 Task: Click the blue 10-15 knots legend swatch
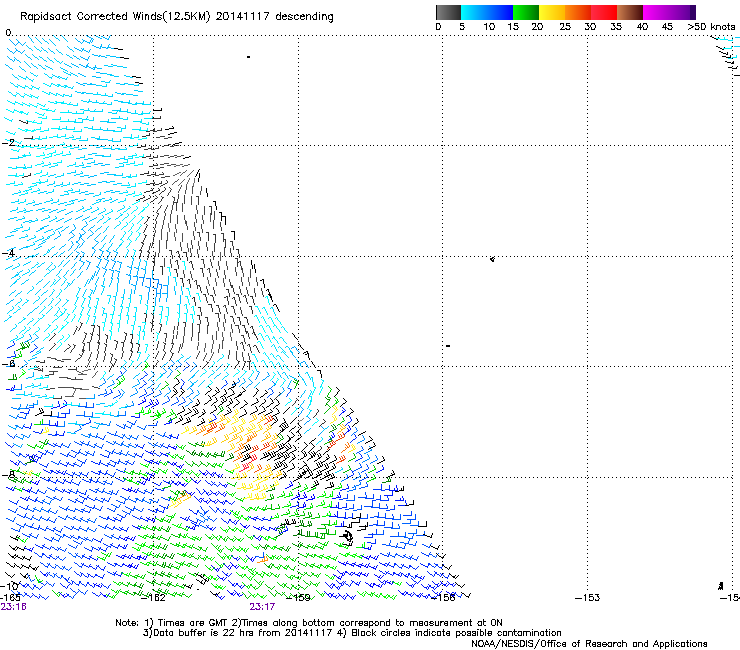(500, 12)
